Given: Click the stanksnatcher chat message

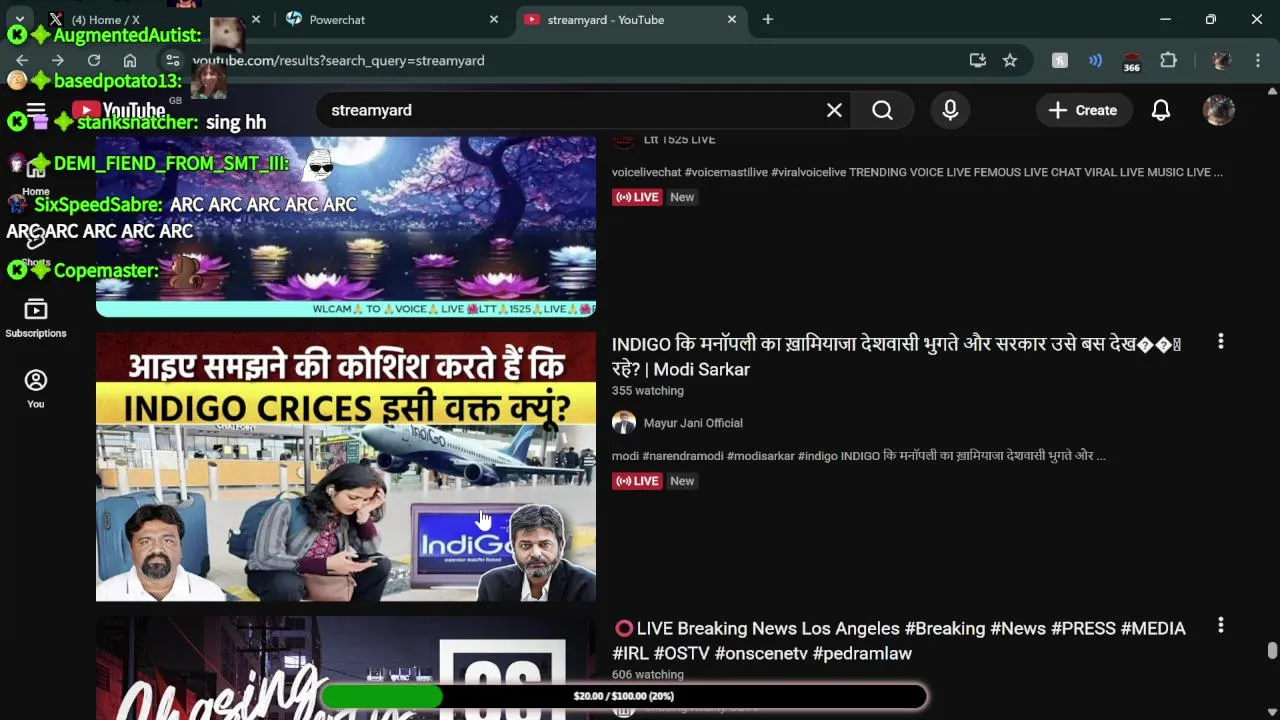Looking at the screenshot, I should (x=236, y=122).
